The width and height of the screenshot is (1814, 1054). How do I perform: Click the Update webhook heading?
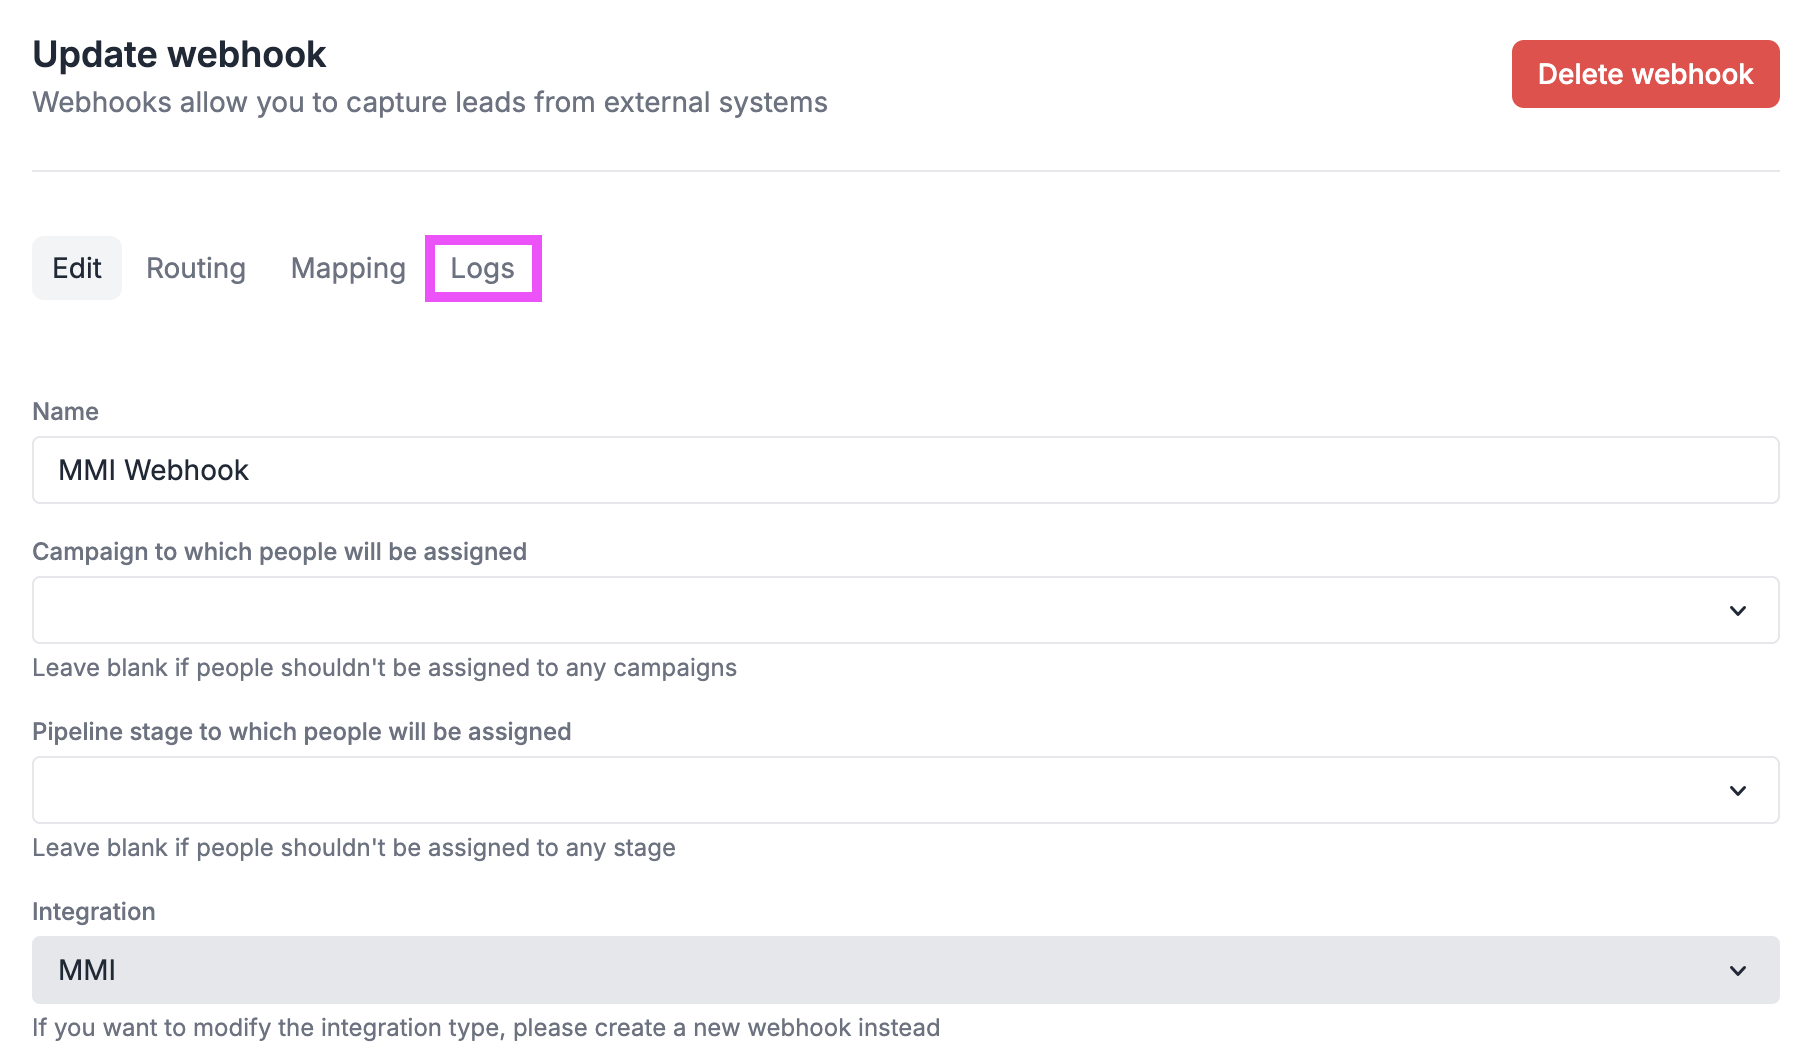(x=178, y=54)
